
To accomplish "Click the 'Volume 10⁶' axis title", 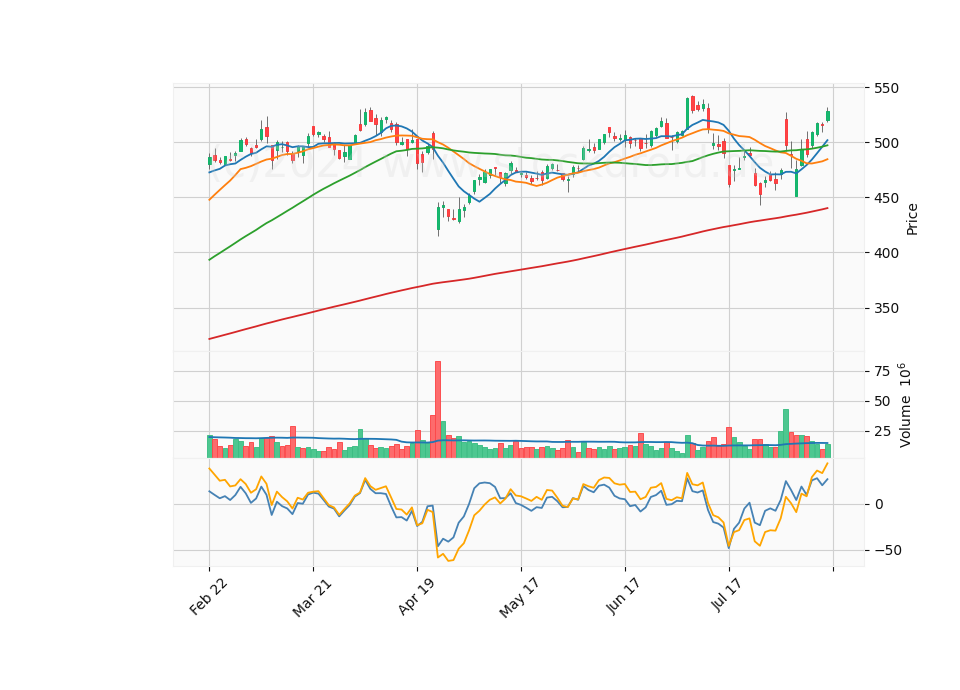I will (904, 405).
